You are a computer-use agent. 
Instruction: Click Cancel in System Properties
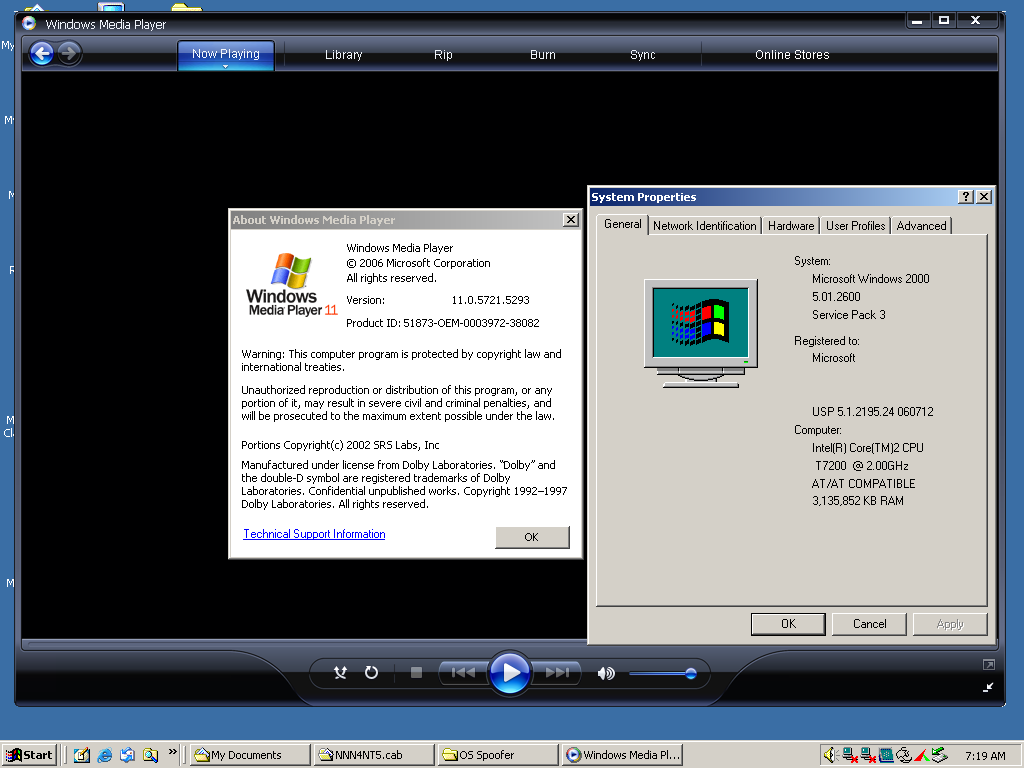[x=869, y=624]
